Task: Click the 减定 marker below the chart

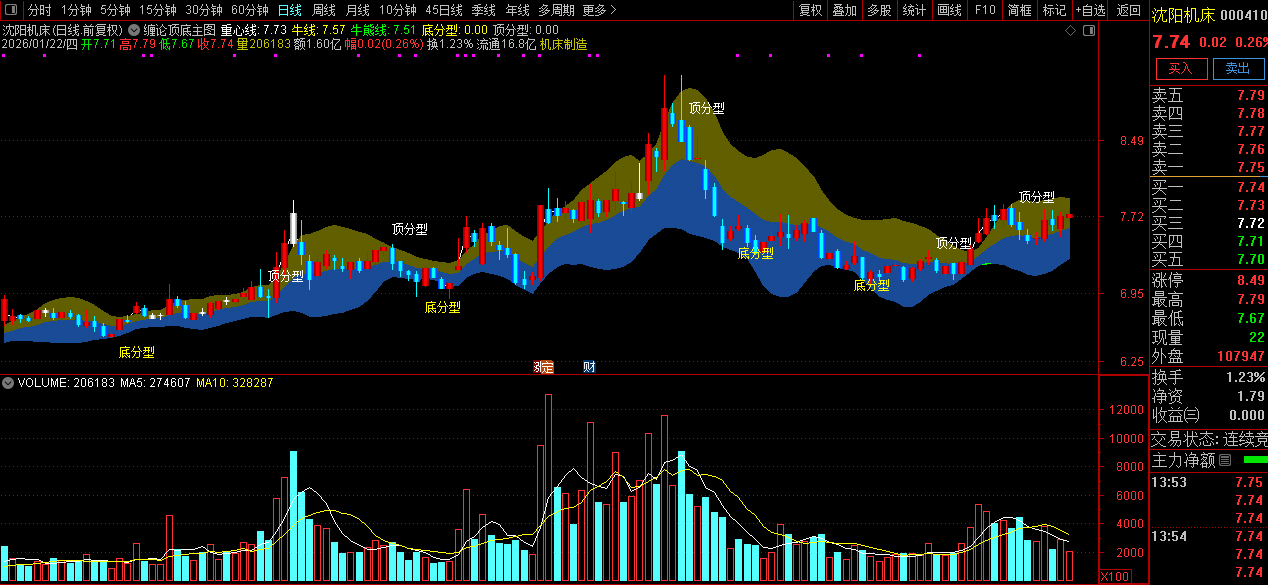Action: coord(543,367)
